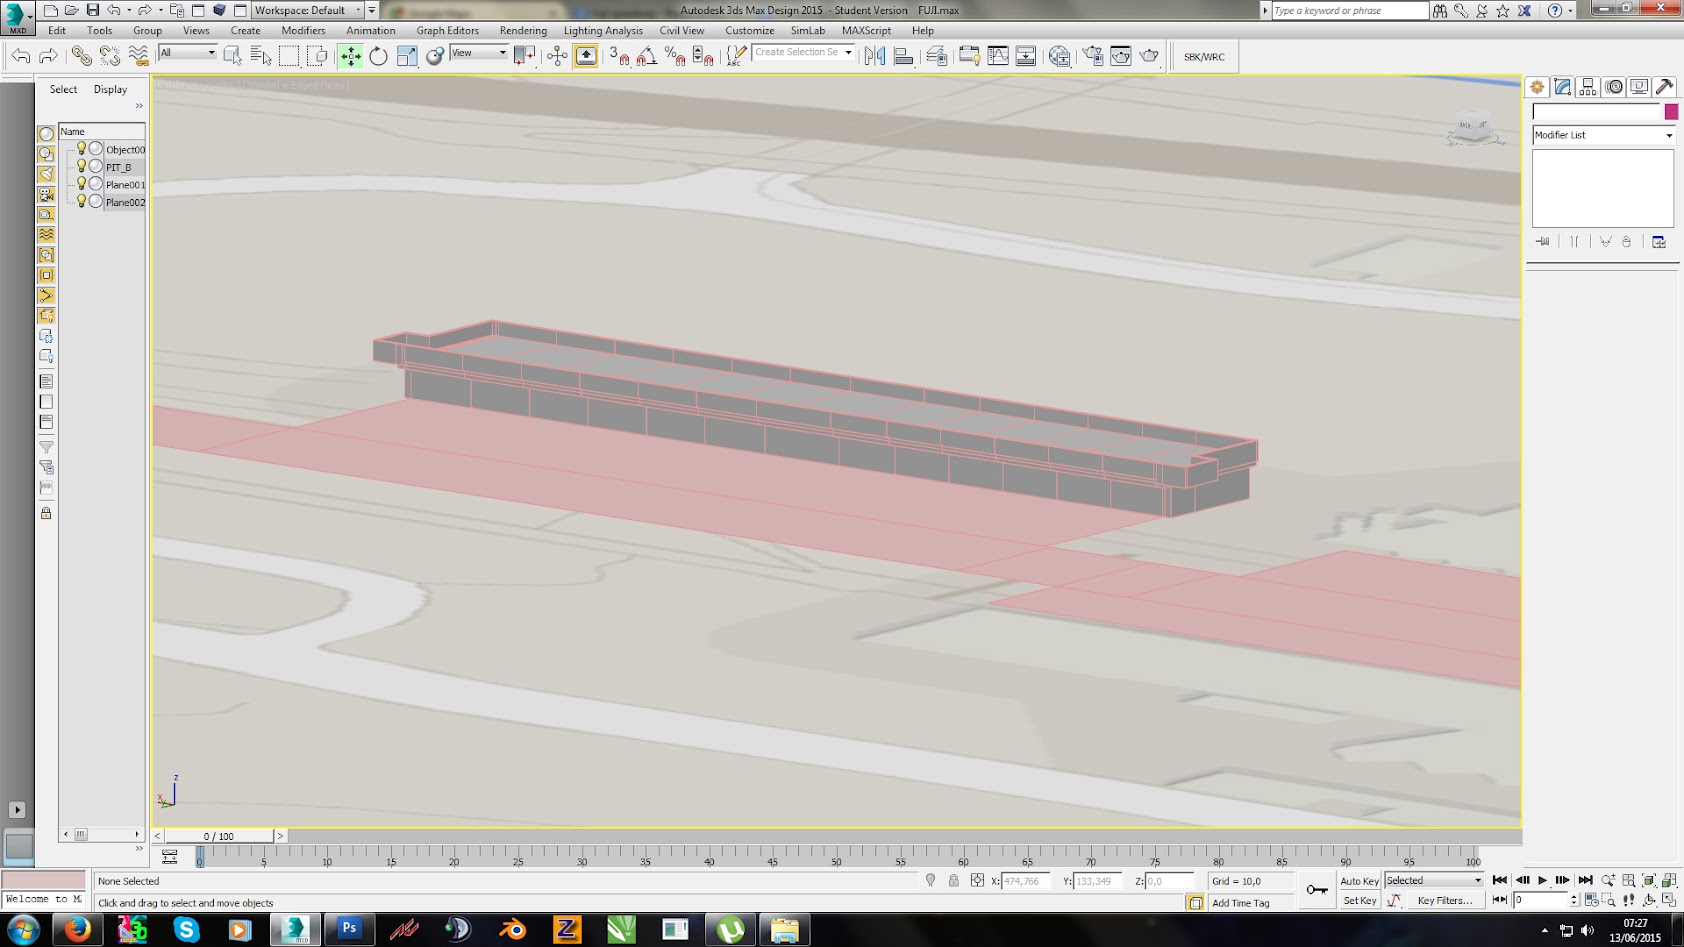This screenshot has width=1684, height=947.
Task: Expand the Modifier List dropdown
Action: 1603,135
